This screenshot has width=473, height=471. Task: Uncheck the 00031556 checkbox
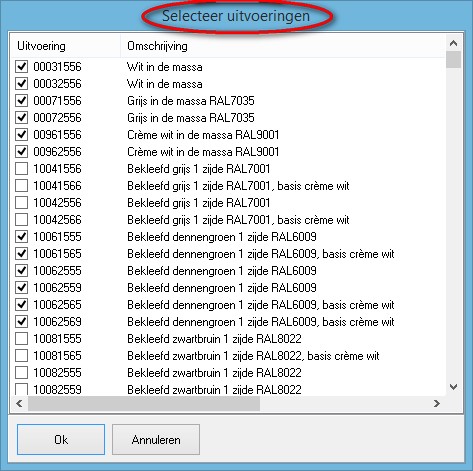click(x=22, y=66)
